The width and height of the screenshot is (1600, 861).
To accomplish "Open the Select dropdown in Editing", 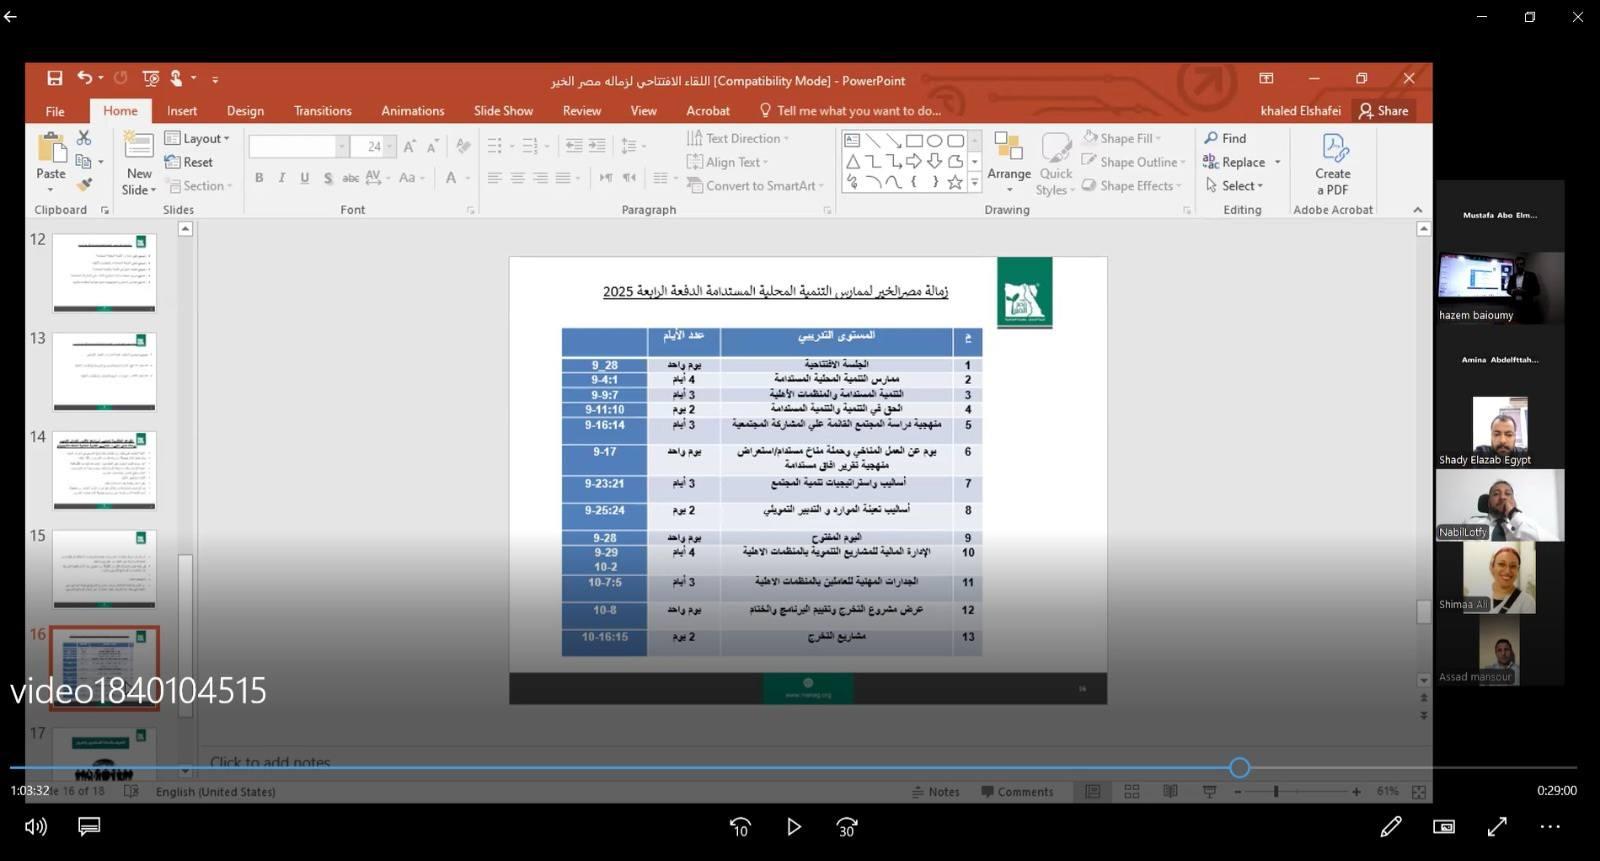I will tap(1234, 186).
